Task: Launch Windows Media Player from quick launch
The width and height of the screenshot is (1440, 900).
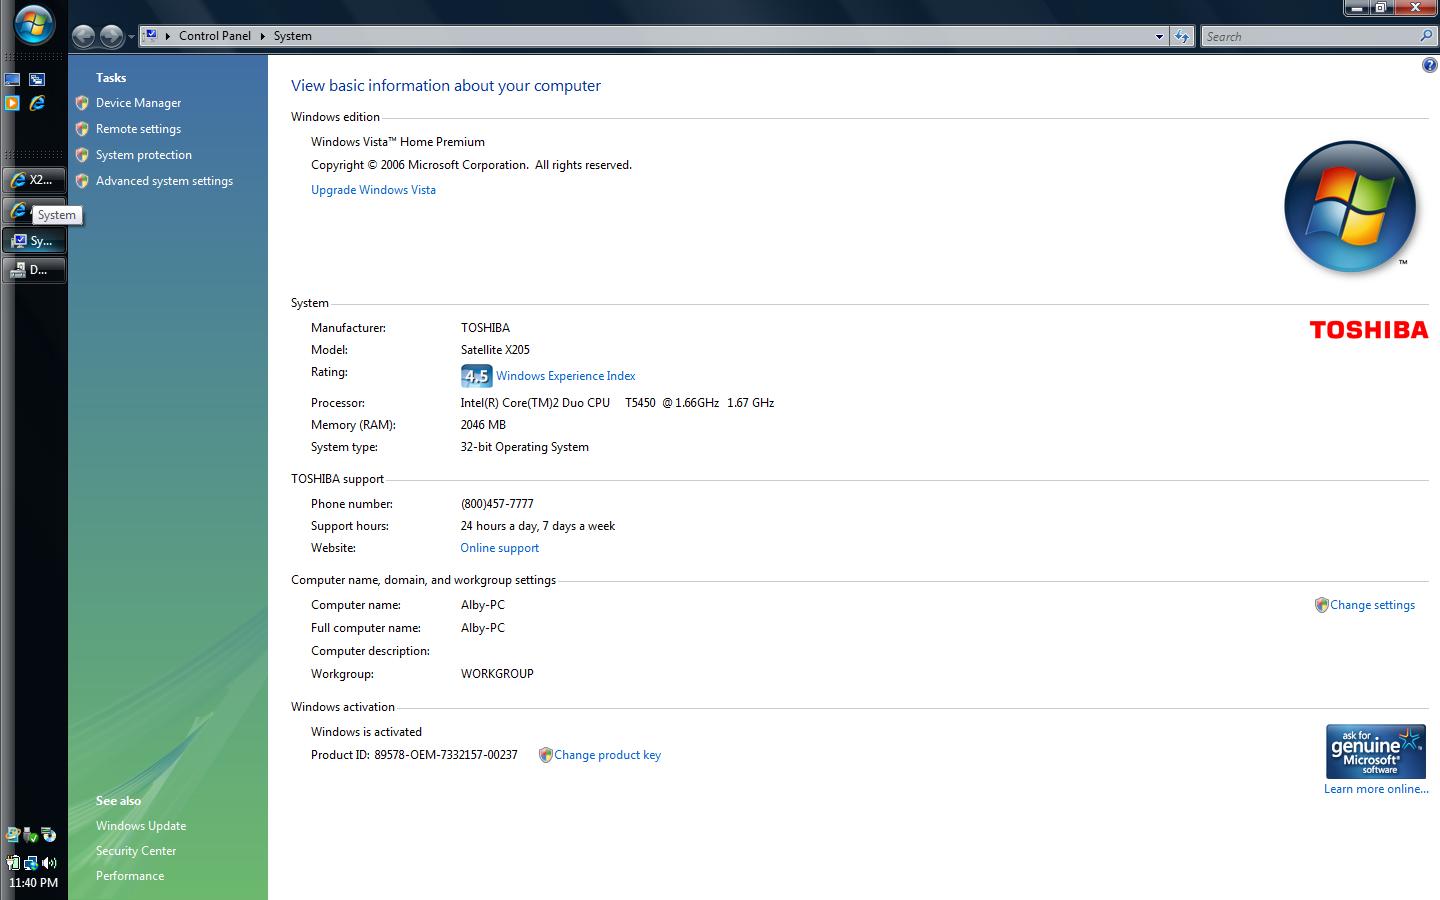Action: coord(12,103)
